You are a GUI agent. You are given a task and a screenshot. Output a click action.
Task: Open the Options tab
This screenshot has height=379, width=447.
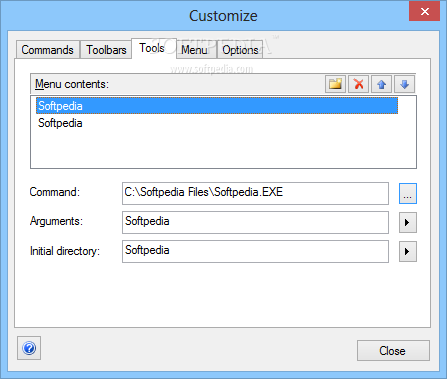coord(240,50)
